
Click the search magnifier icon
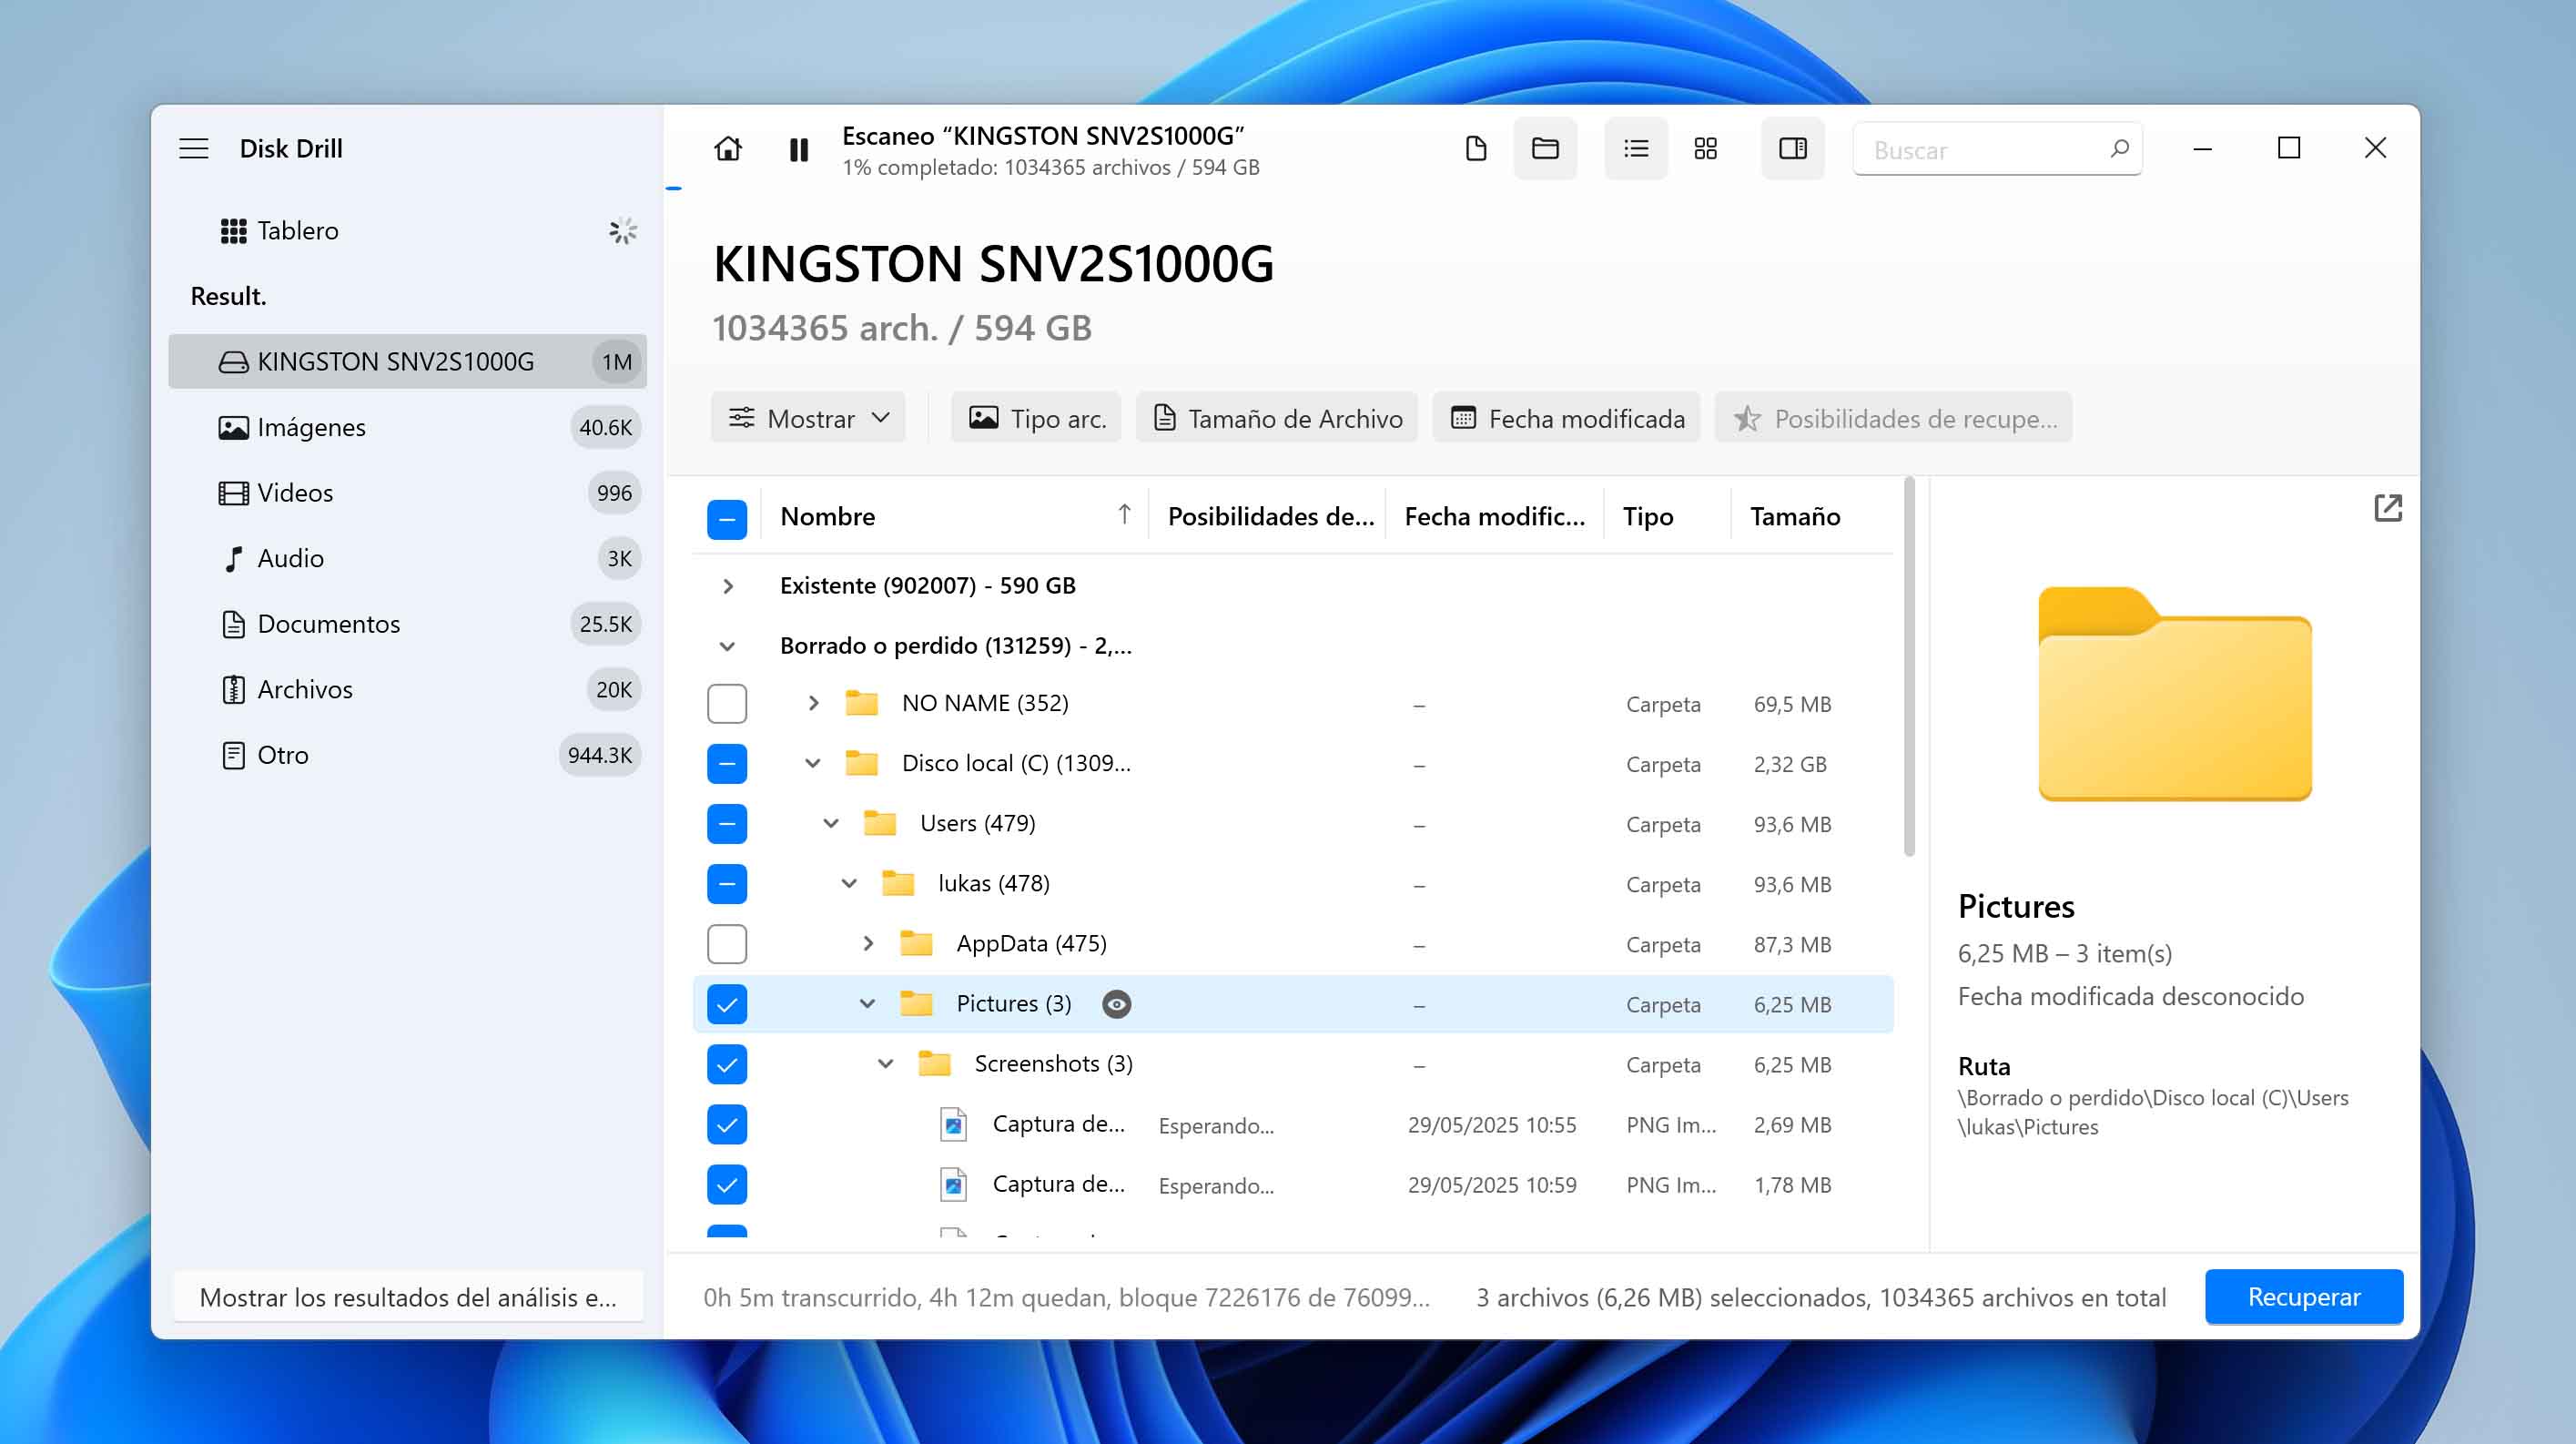click(x=2119, y=149)
